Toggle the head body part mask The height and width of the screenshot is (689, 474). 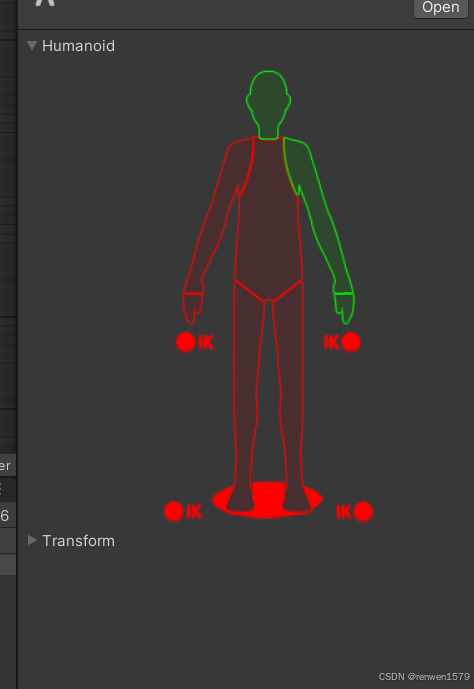click(x=268, y=105)
